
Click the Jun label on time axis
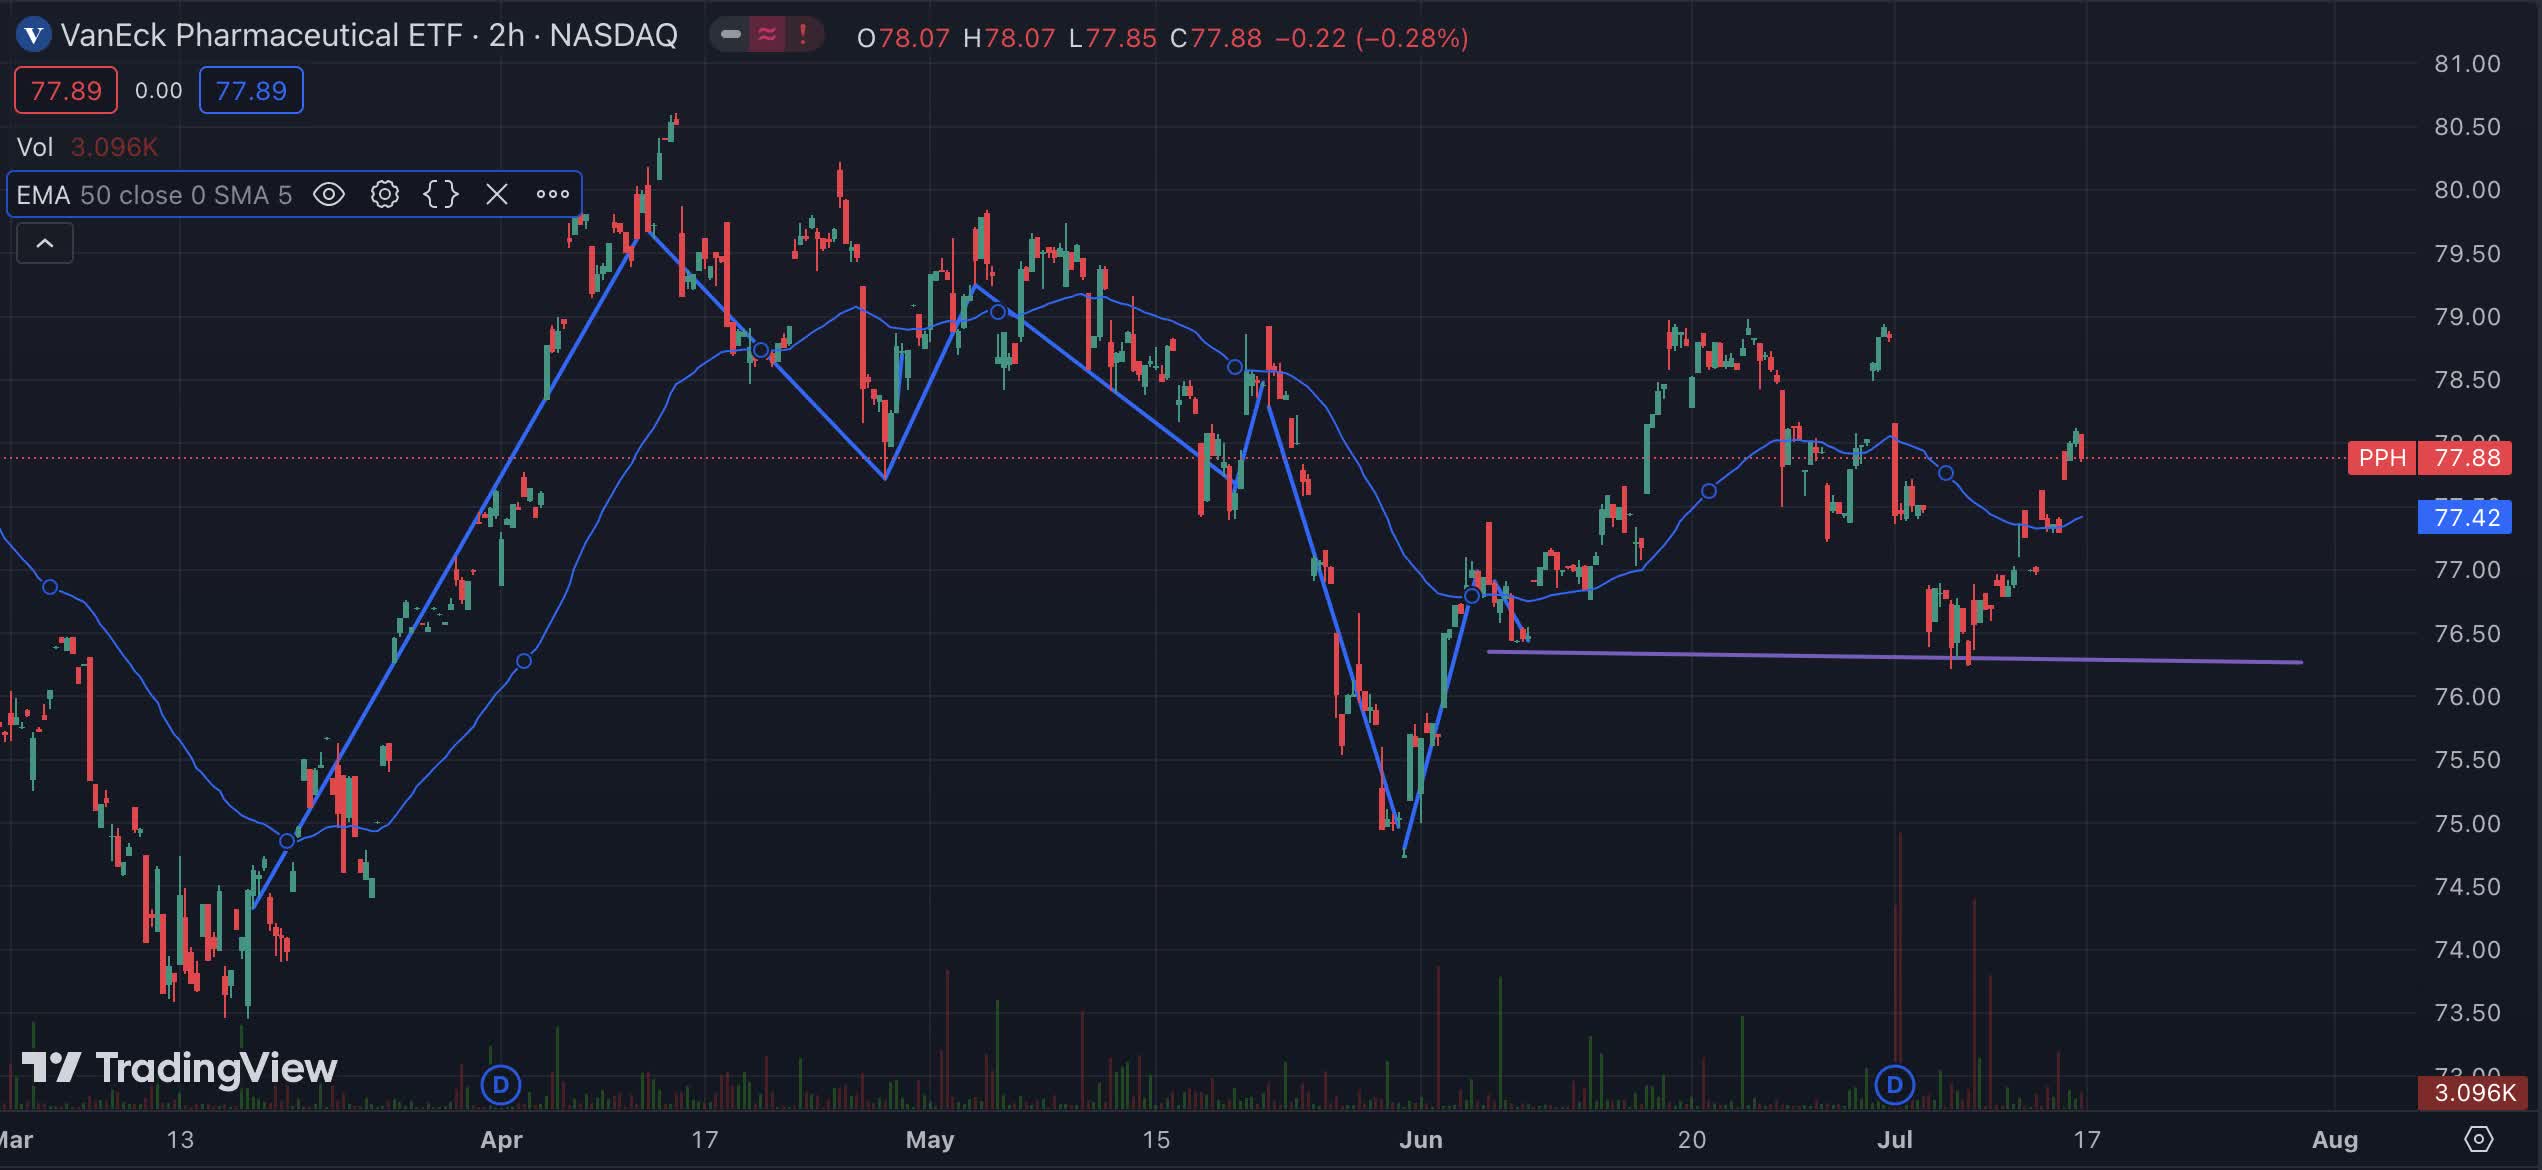[x=1421, y=1139]
